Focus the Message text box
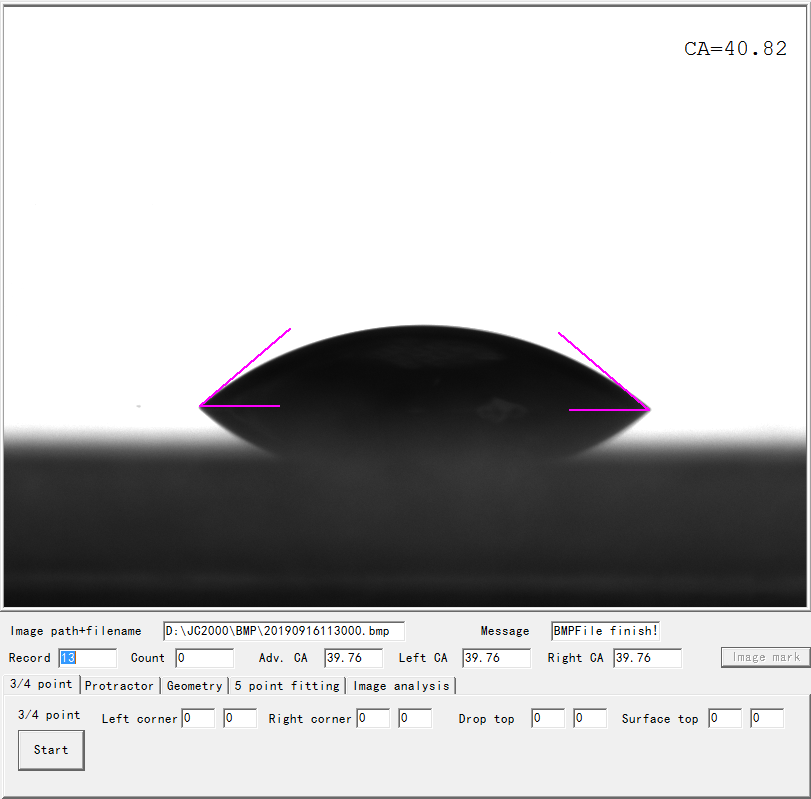The width and height of the screenshot is (811, 799). (x=605, y=631)
